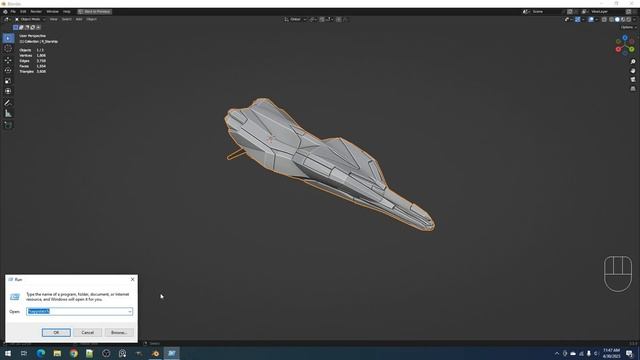Set selection mode to new selection
This screenshot has height=360, width=640.
pos(16,27)
